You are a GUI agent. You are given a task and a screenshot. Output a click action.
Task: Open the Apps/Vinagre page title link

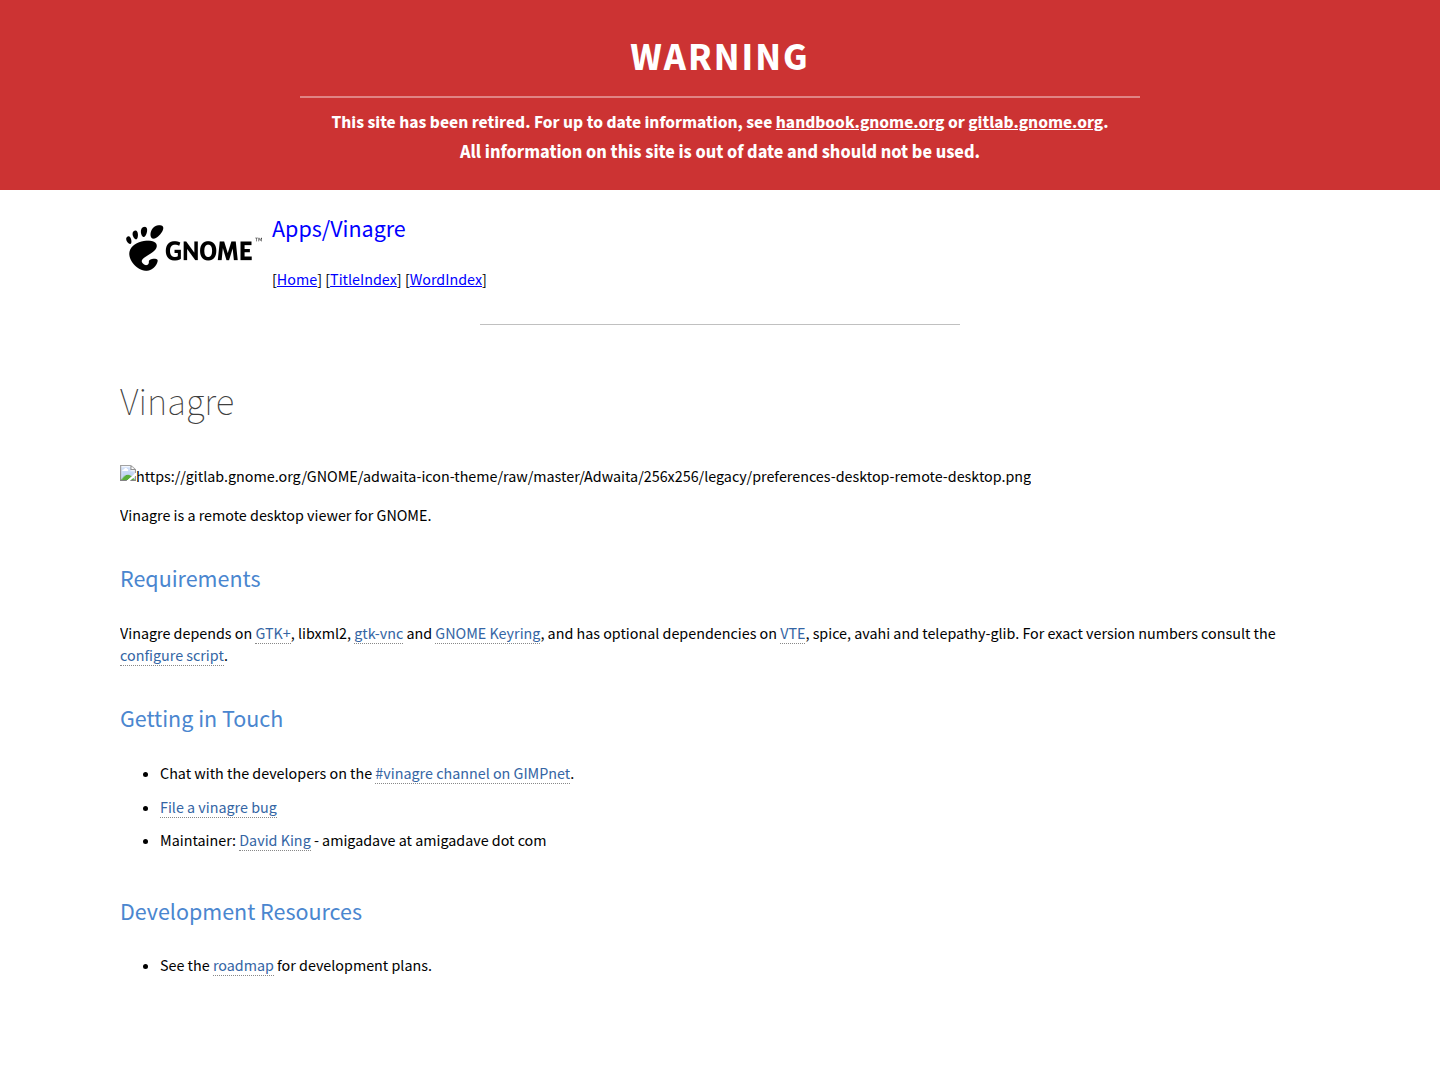(339, 229)
